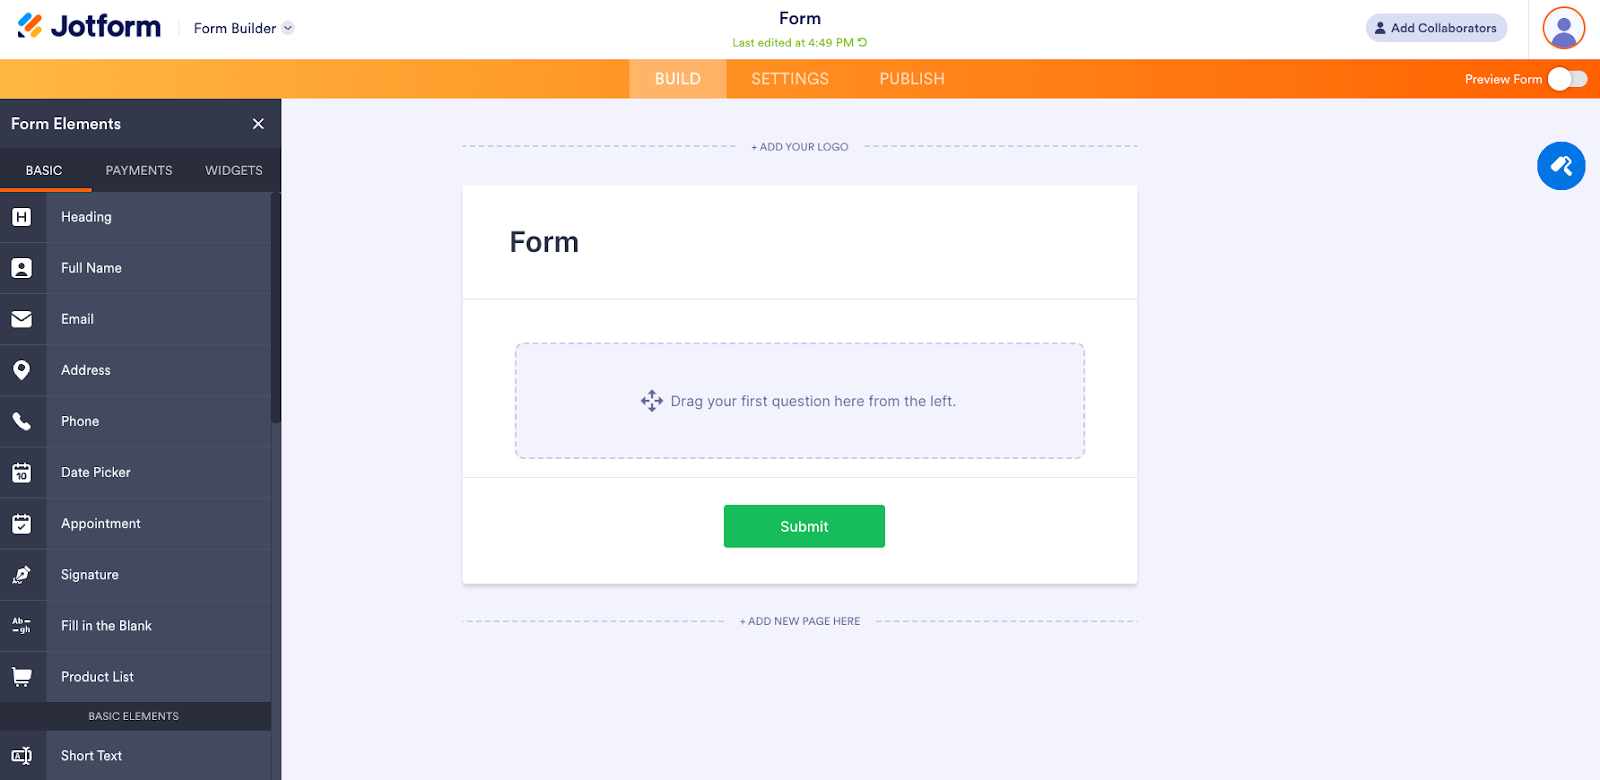Click the Date Picker calendar icon
Viewport: 1600px width, 780px height.
pyautogui.click(x=22, y=473)
